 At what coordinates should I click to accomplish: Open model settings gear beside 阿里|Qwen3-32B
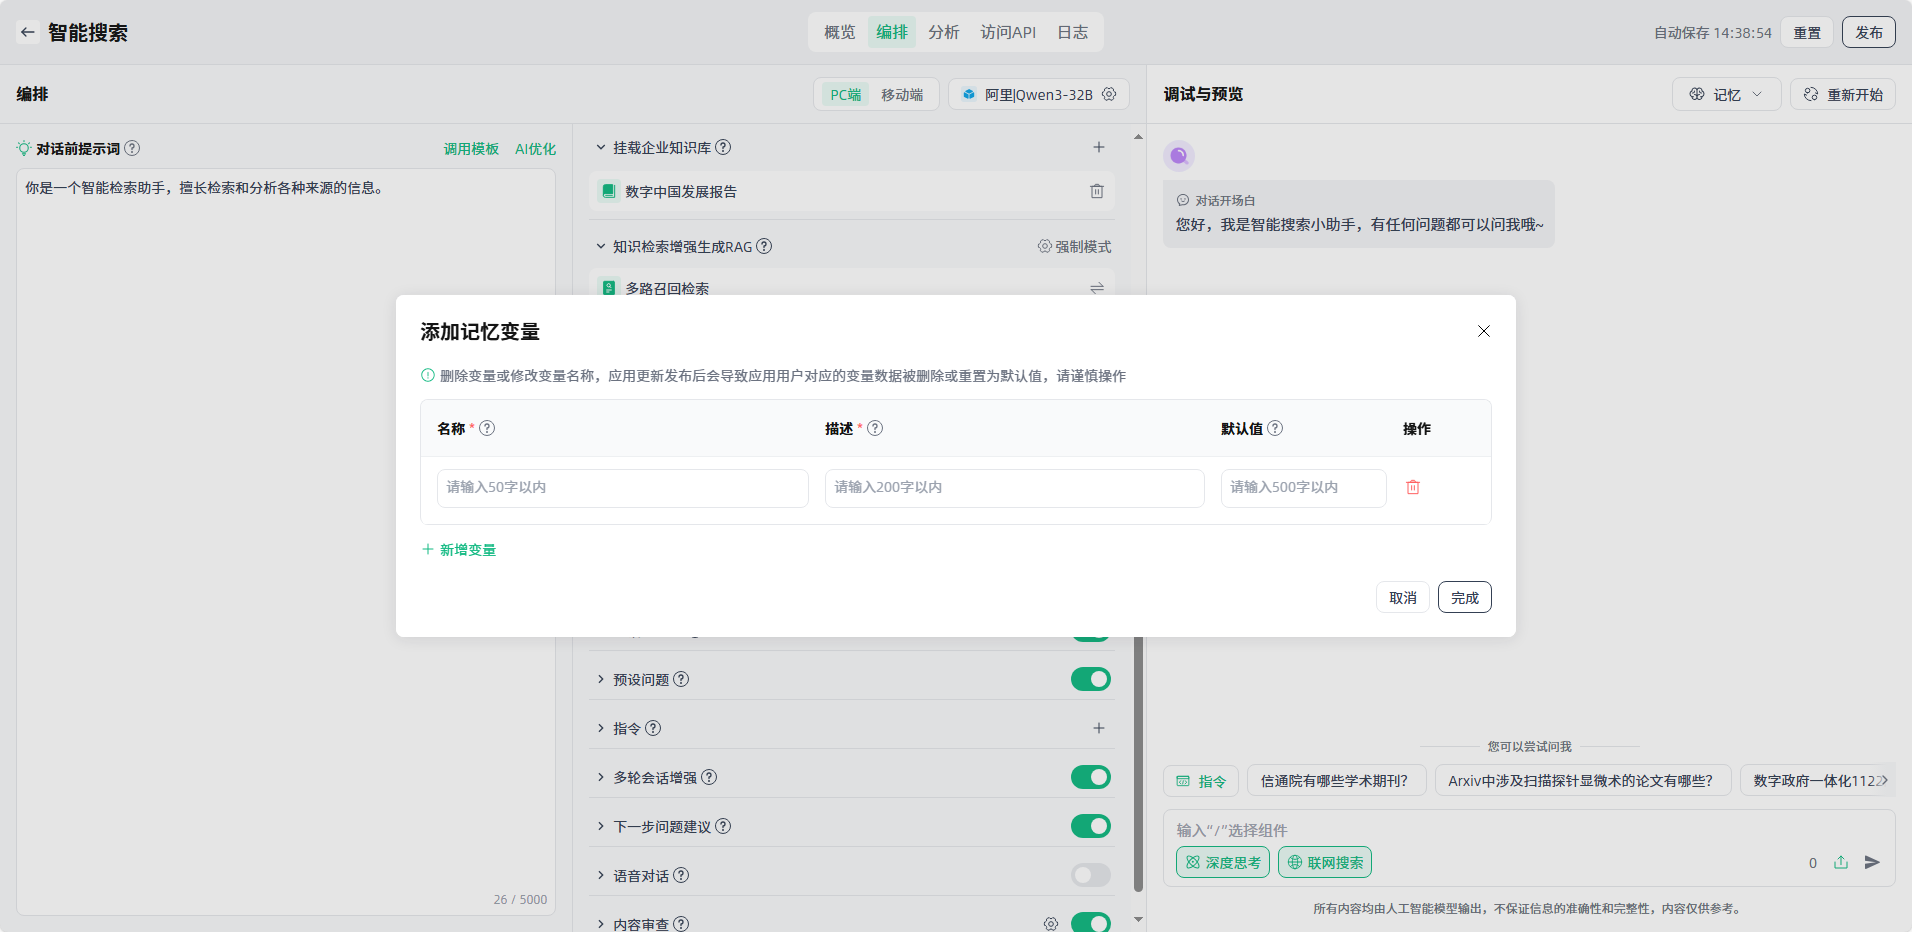[1109, 94]
